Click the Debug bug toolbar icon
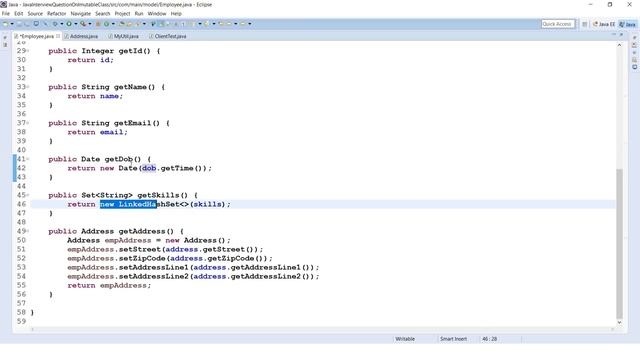The width and height of the screenshot is (640, 360). click(x=55, y=24)
